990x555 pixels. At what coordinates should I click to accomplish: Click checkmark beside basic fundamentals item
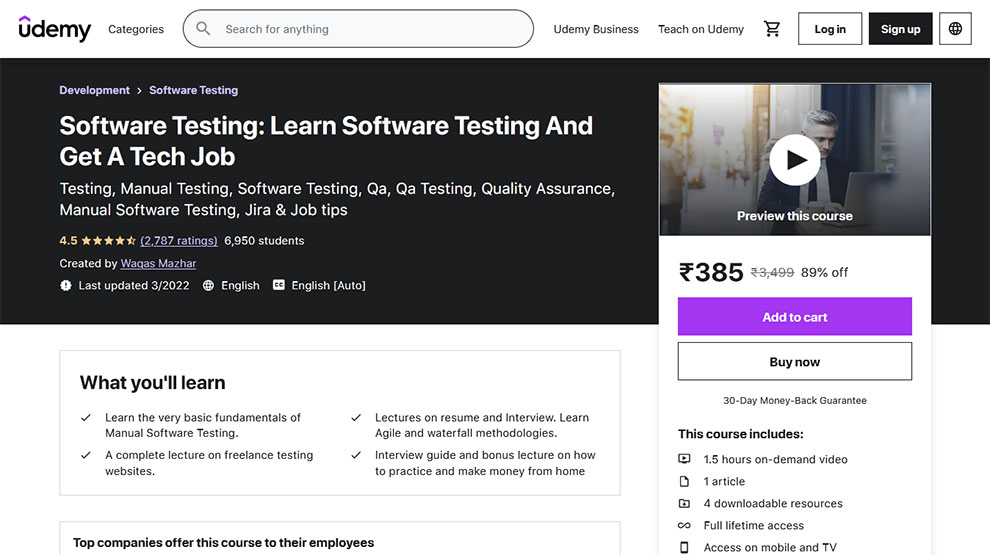(x=86, y=417)
